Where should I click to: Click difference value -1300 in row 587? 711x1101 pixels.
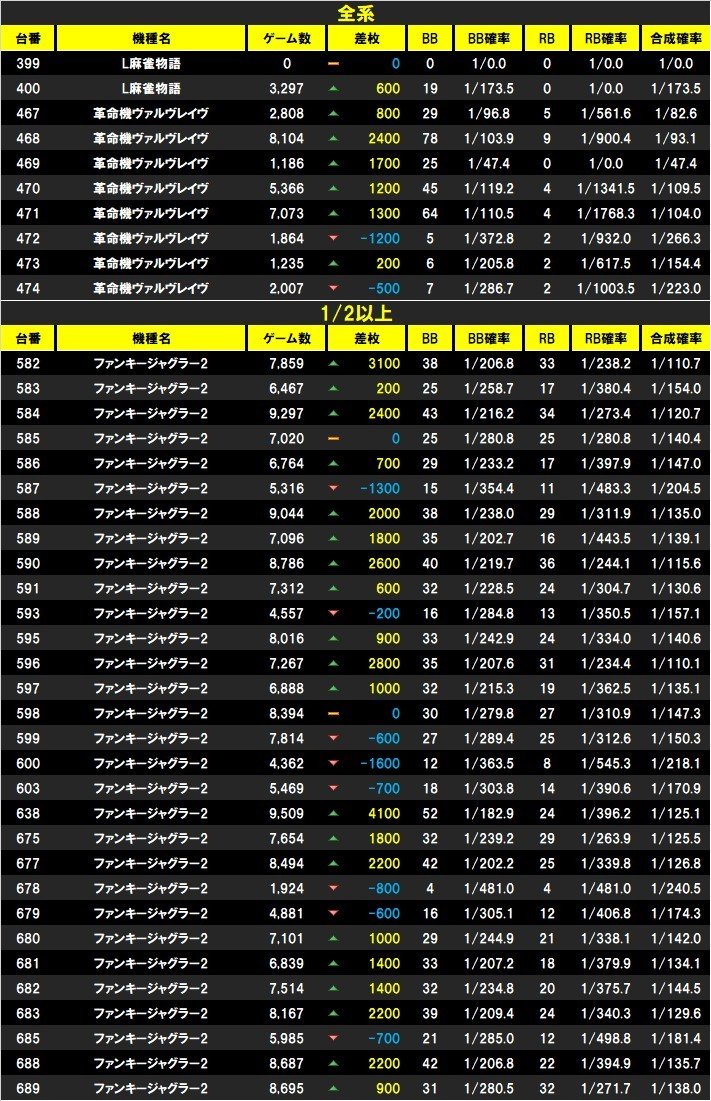(x=380, y=489)
